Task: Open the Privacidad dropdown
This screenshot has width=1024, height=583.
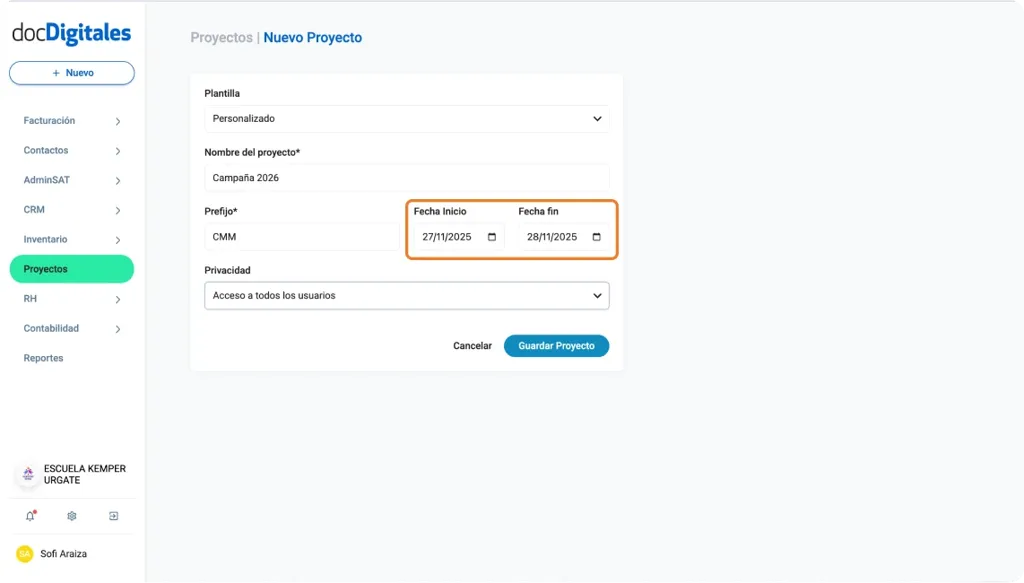Action: click(x=406, y=295)
